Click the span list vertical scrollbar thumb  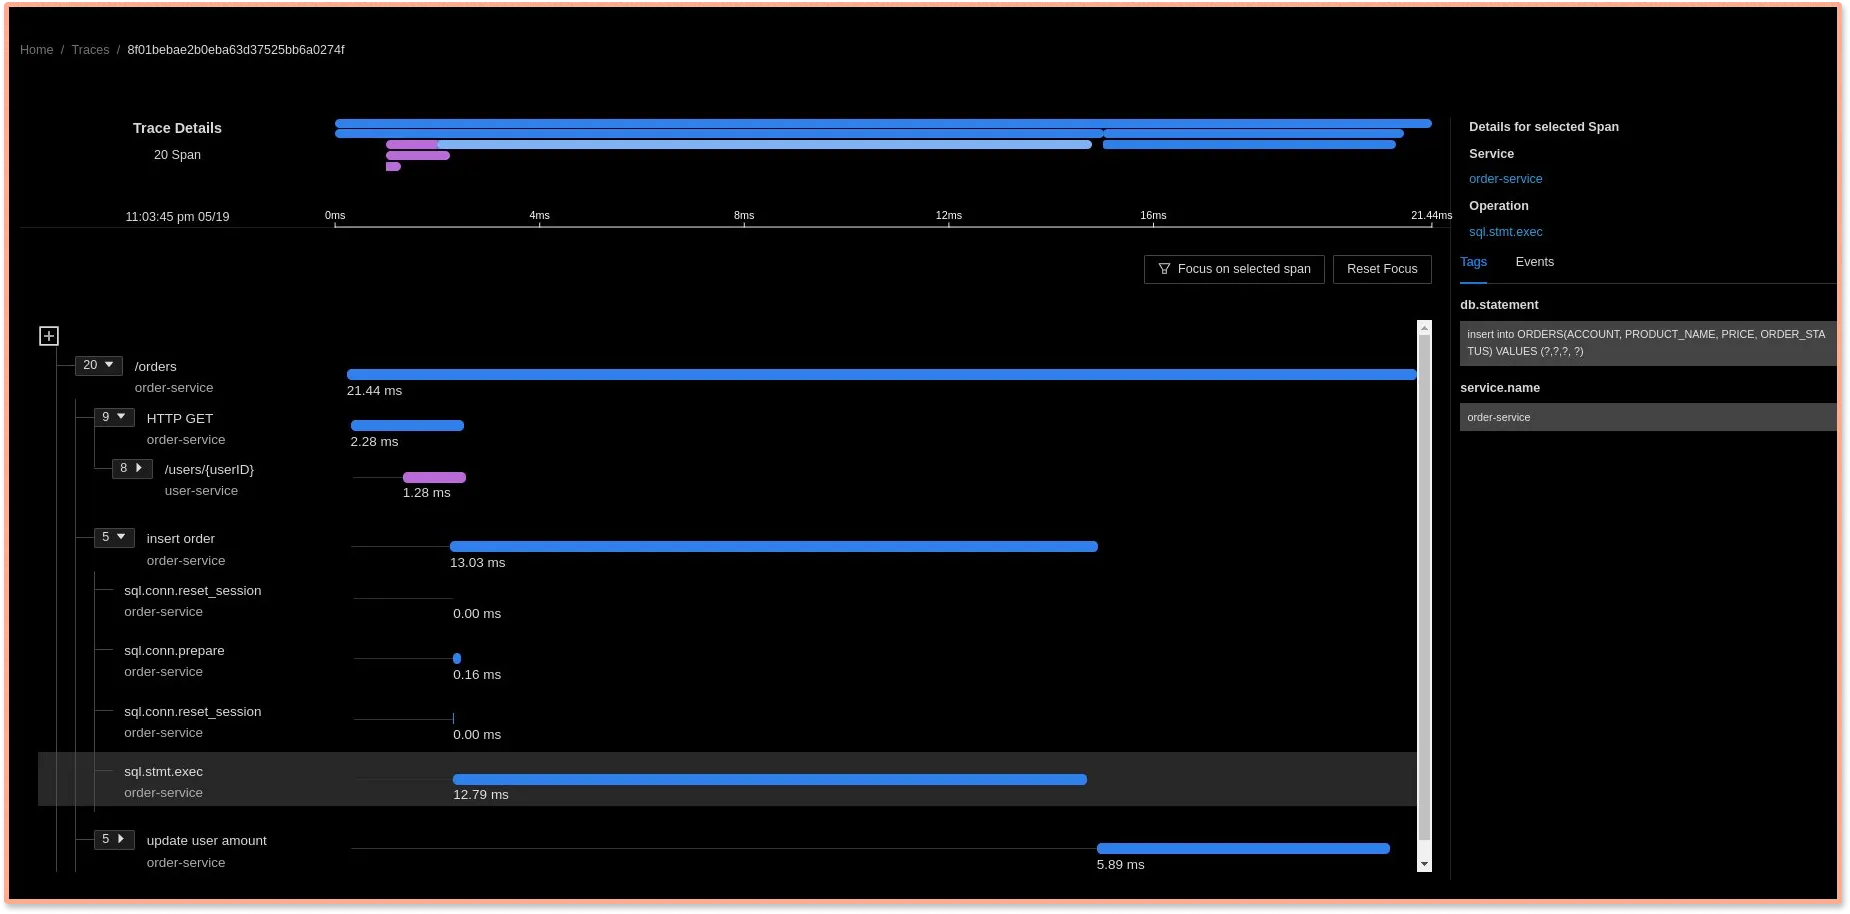pos(1424,588)
